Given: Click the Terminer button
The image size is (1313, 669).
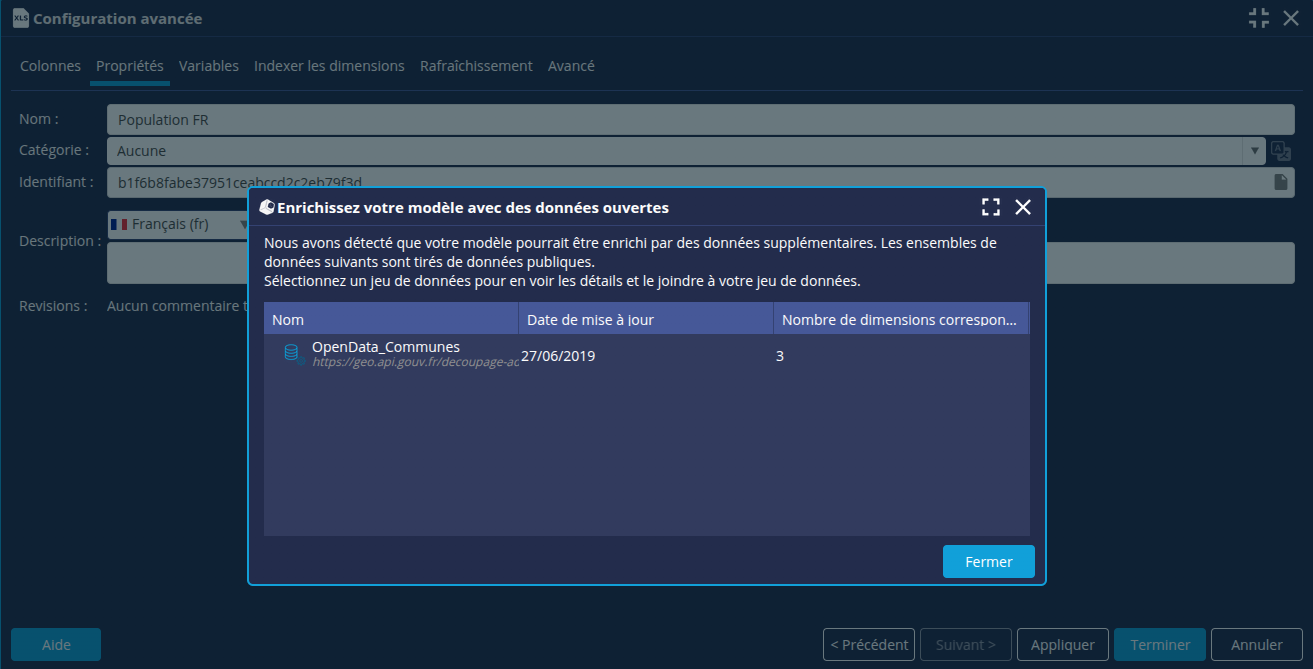Looking at the screenshot, I should (x=1160, y=645).
